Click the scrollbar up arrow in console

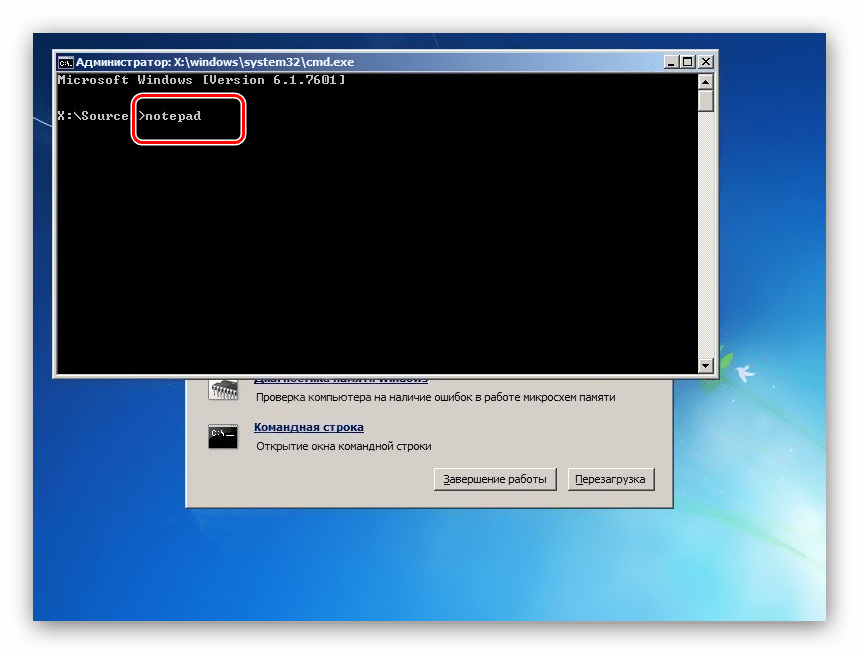point(706,80)
